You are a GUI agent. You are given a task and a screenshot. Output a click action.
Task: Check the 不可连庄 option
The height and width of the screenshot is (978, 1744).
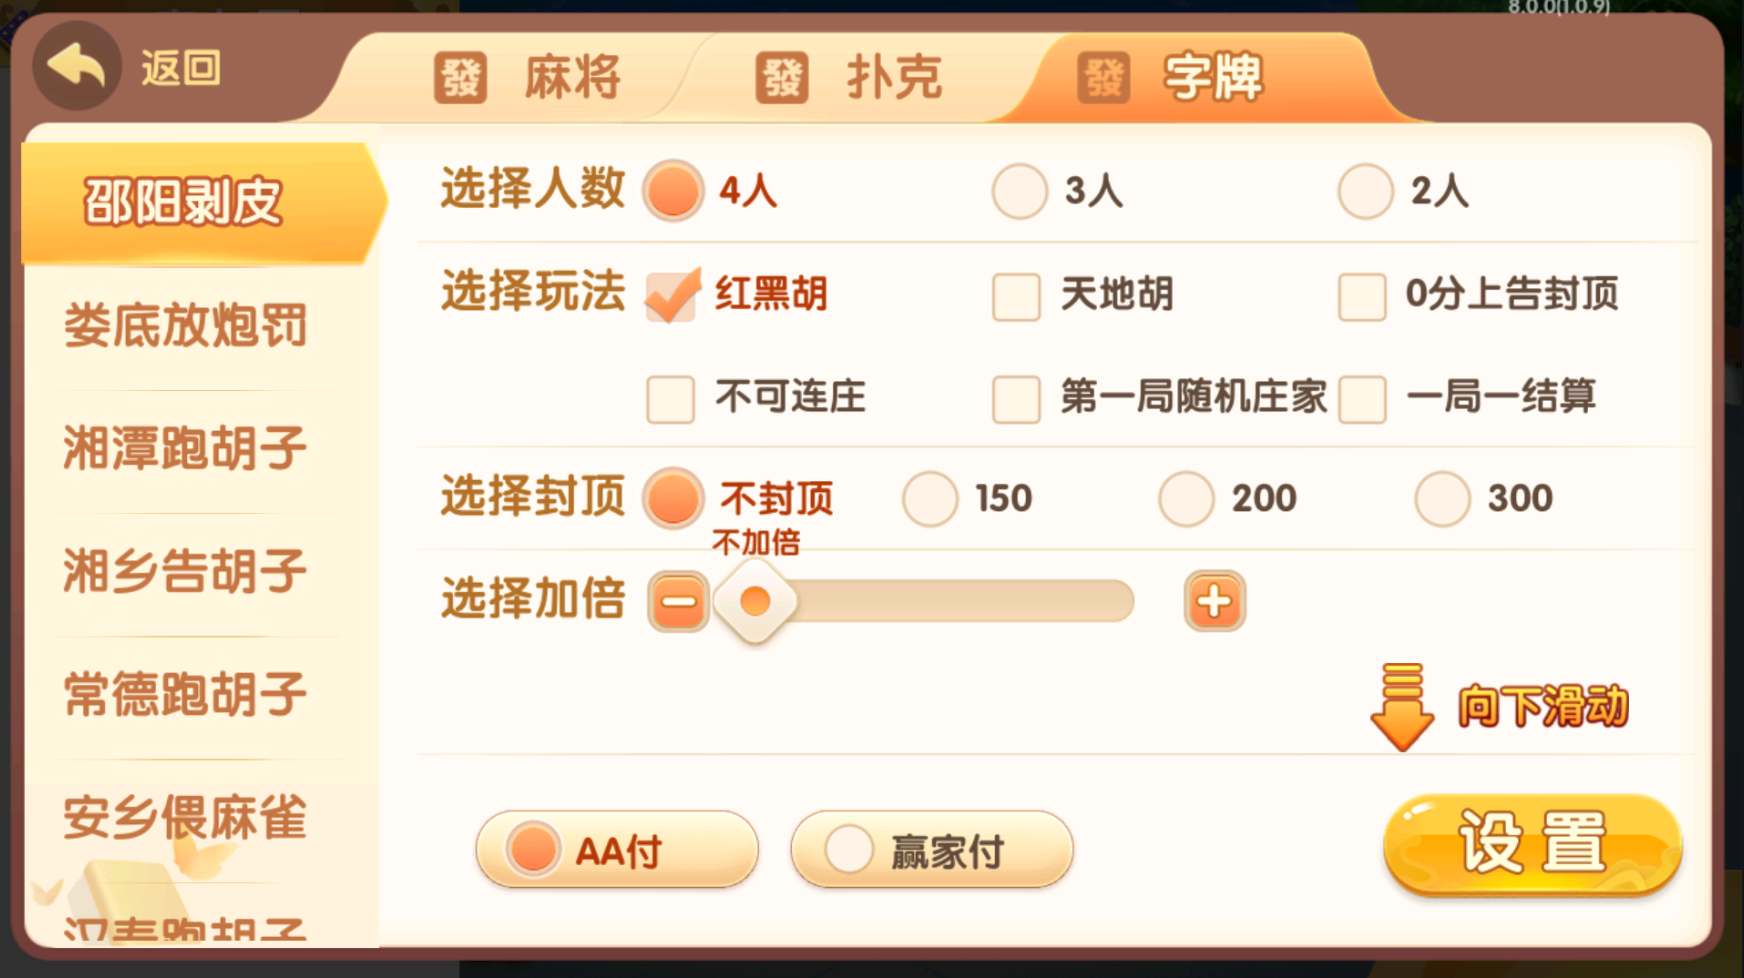point(670,399)
